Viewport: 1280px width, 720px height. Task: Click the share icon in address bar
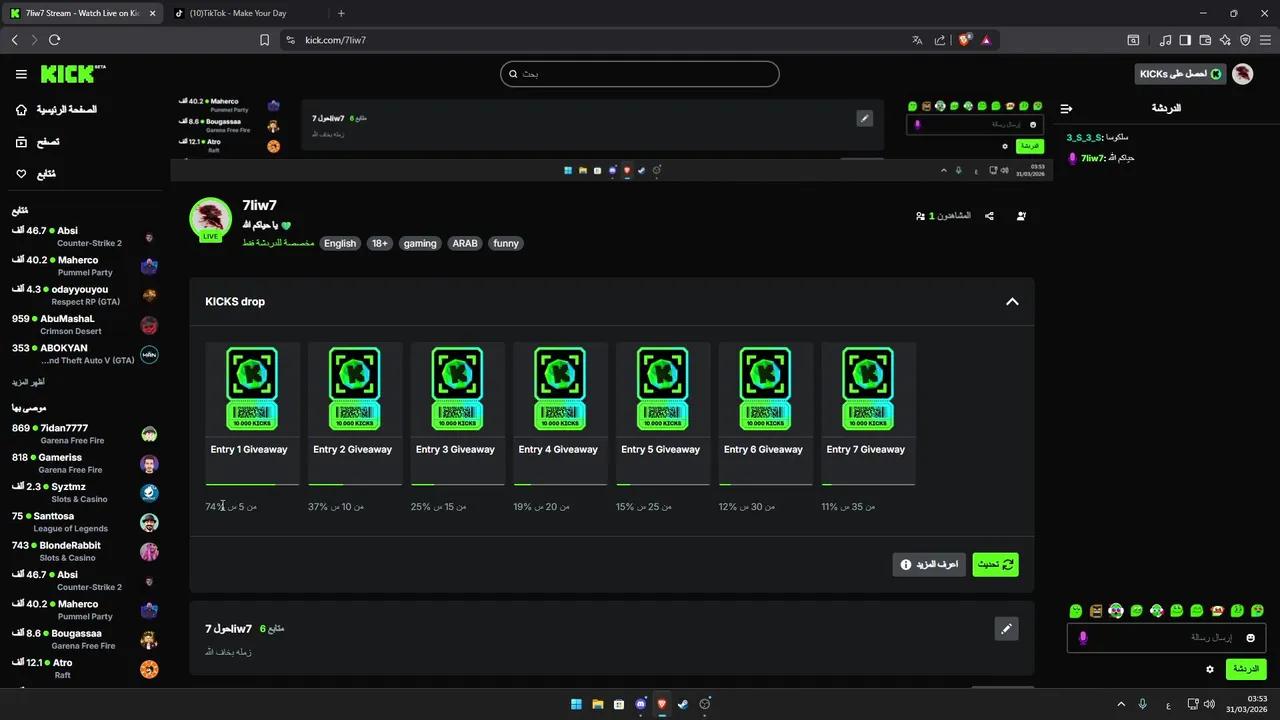click(x=940, y=40)
